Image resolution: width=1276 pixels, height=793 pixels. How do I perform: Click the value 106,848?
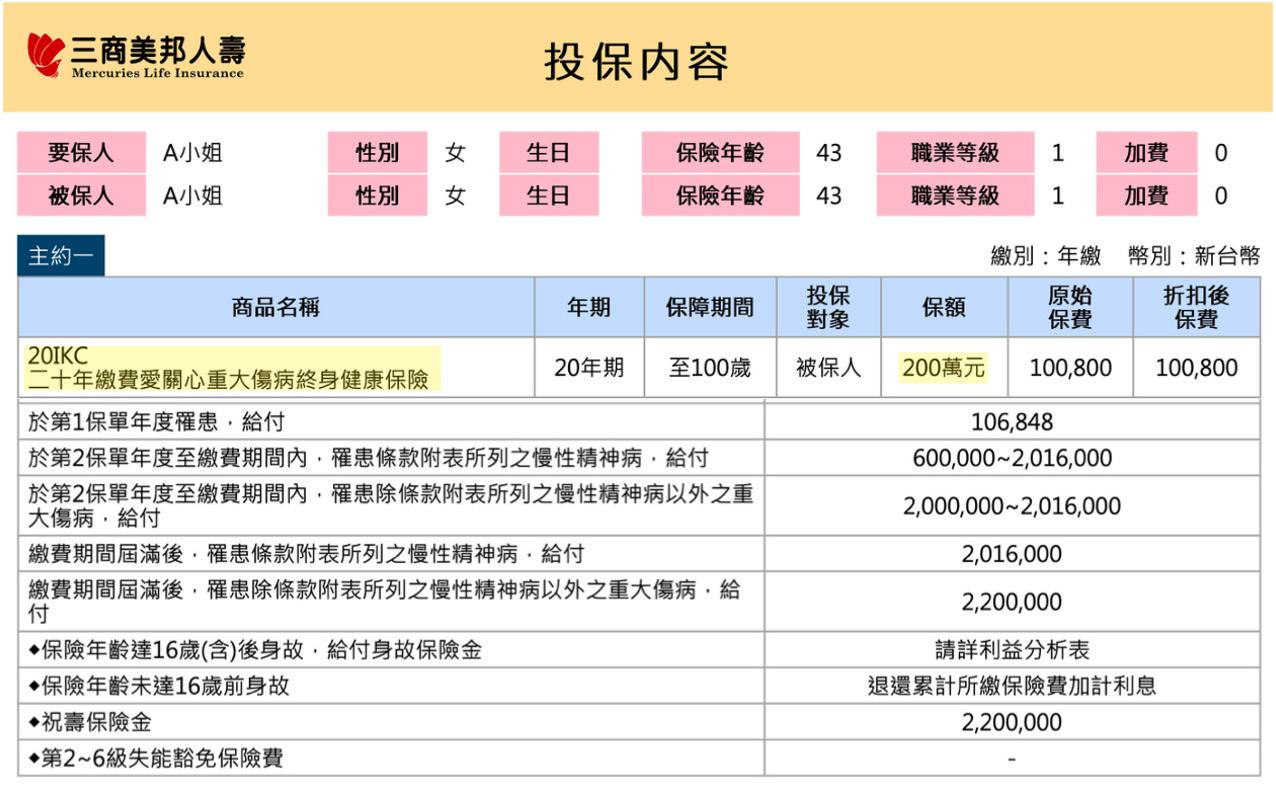[1012, 422]
